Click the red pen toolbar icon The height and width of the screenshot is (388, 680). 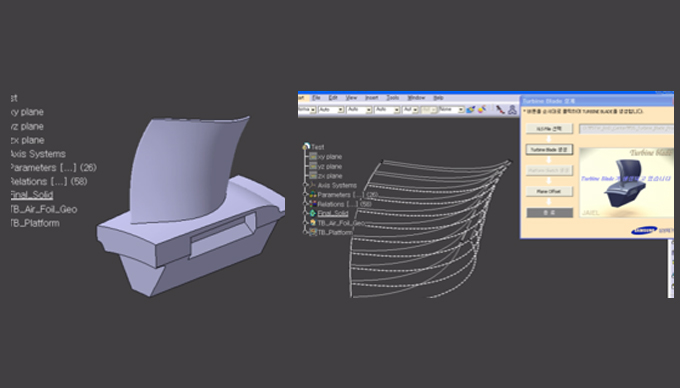[500, 110]
